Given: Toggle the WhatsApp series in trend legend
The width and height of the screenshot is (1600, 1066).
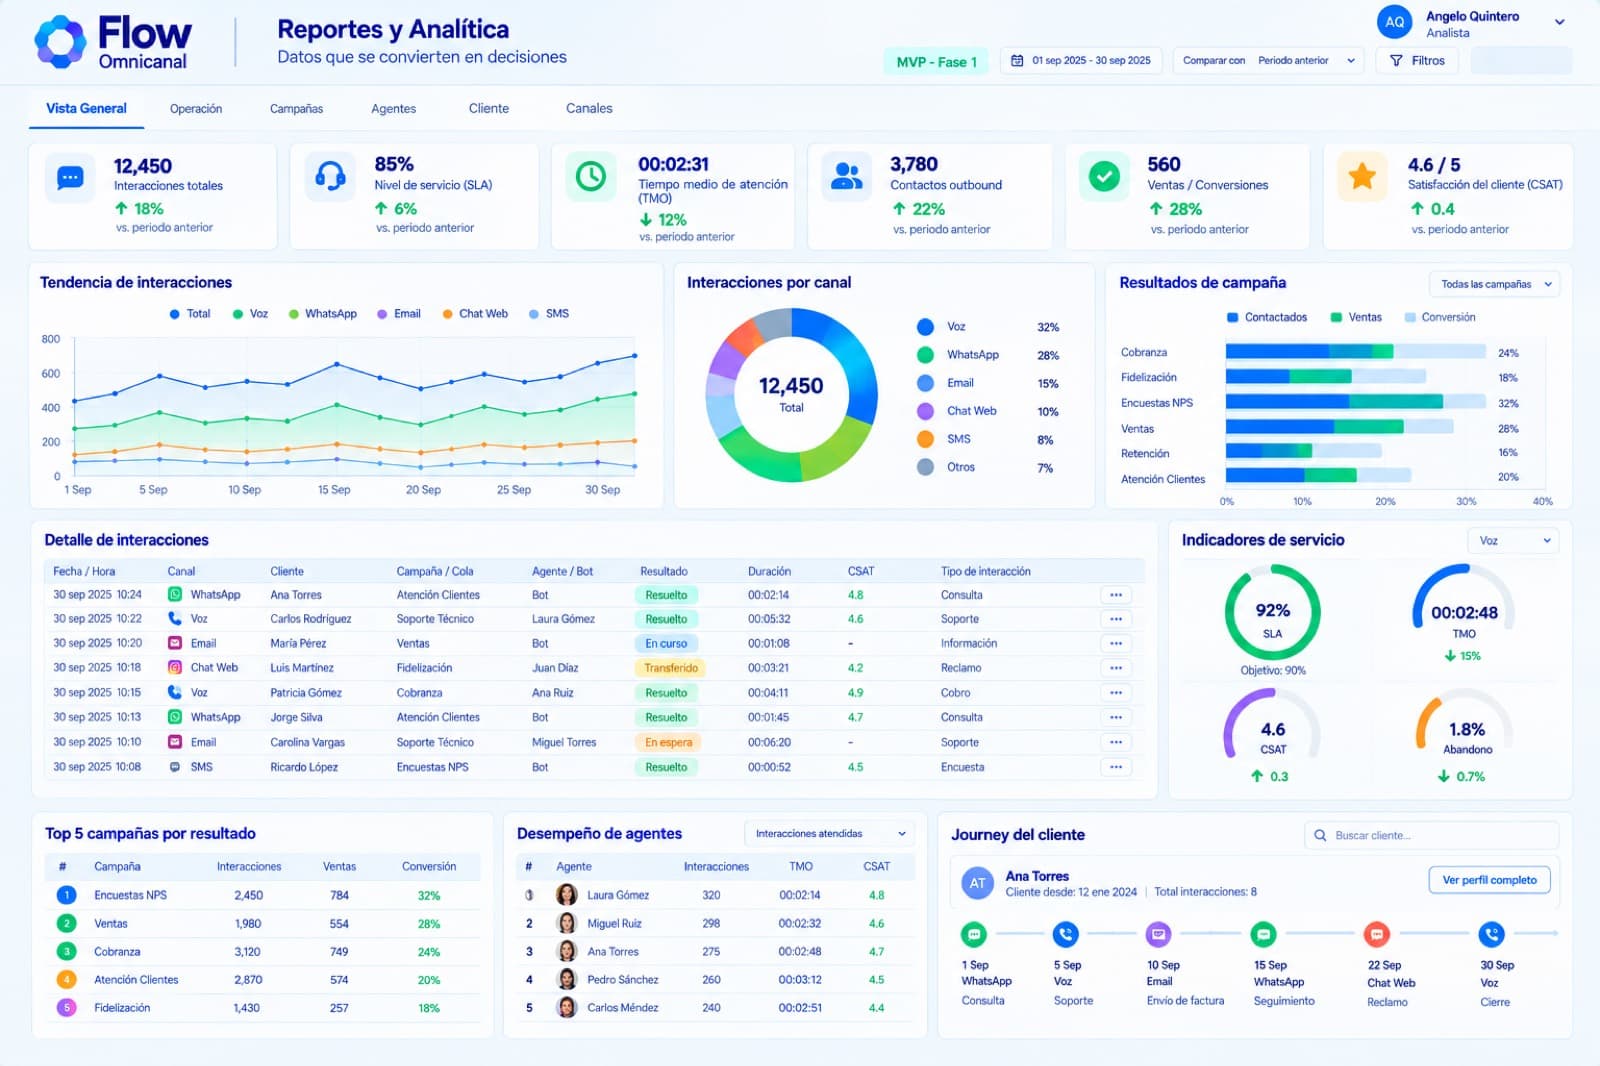Looking at the screenshot, I should tap(323, 314).
